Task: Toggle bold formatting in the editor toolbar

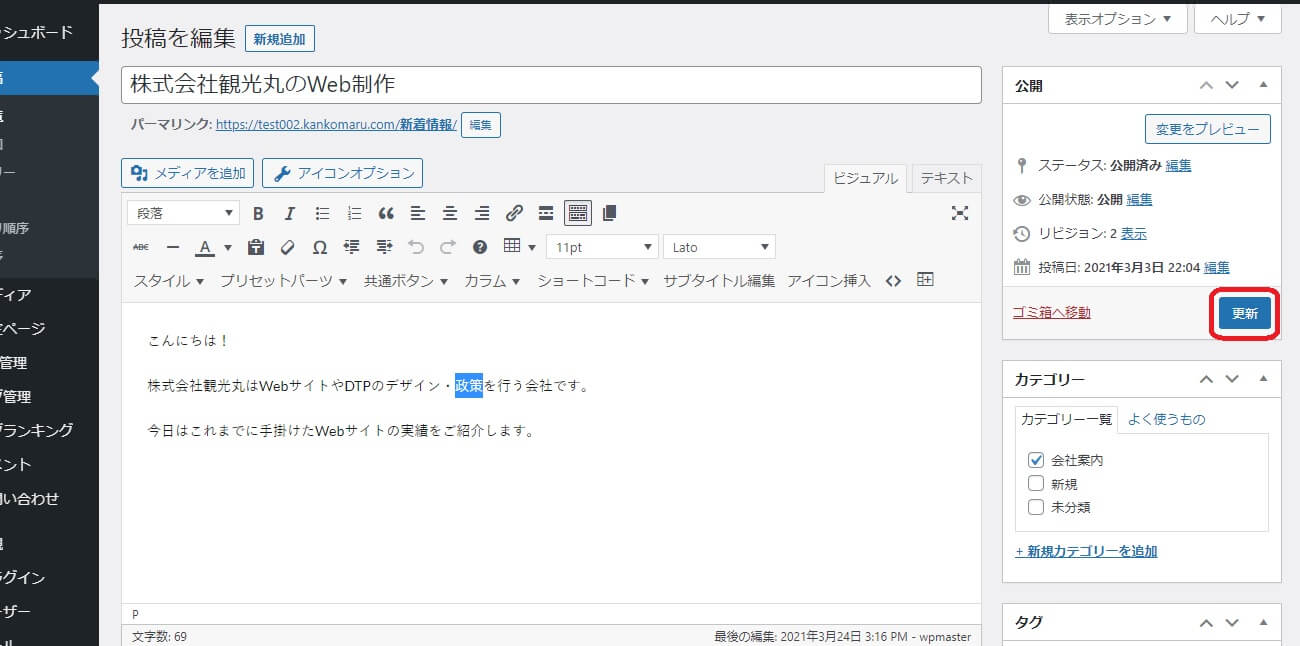Action: (258, 212)
